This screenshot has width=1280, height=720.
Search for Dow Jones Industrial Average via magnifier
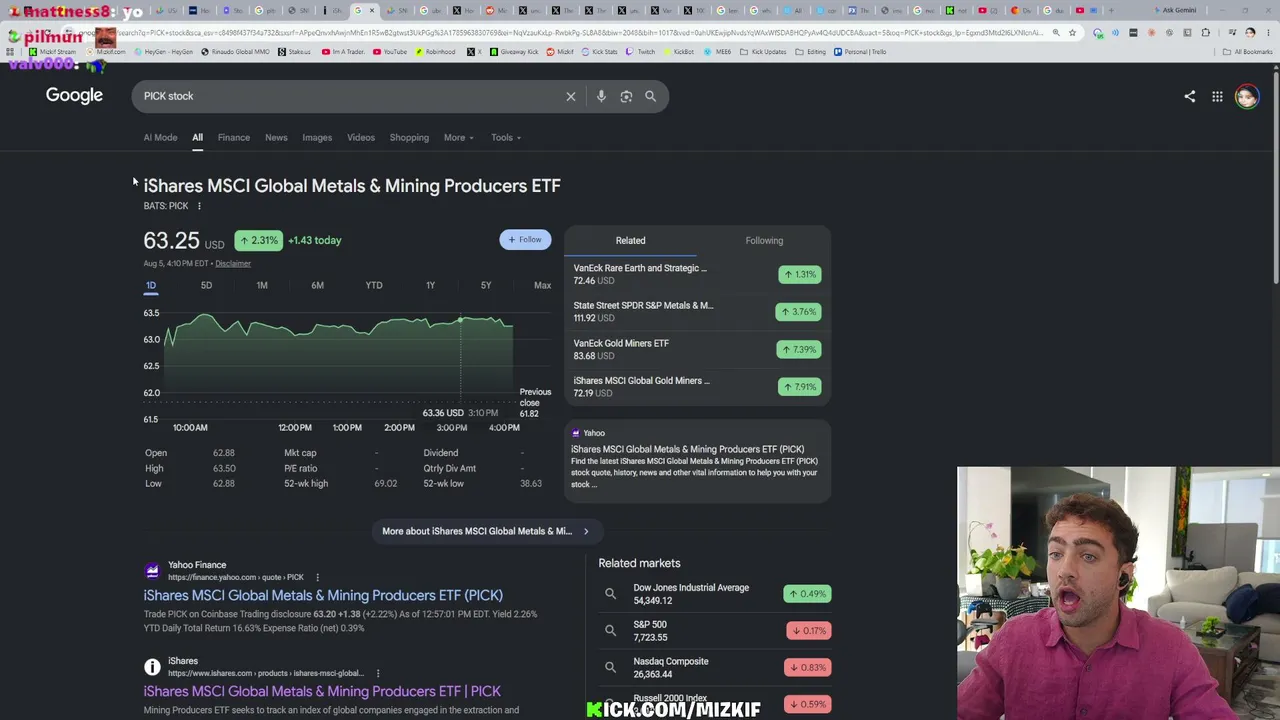610,594
